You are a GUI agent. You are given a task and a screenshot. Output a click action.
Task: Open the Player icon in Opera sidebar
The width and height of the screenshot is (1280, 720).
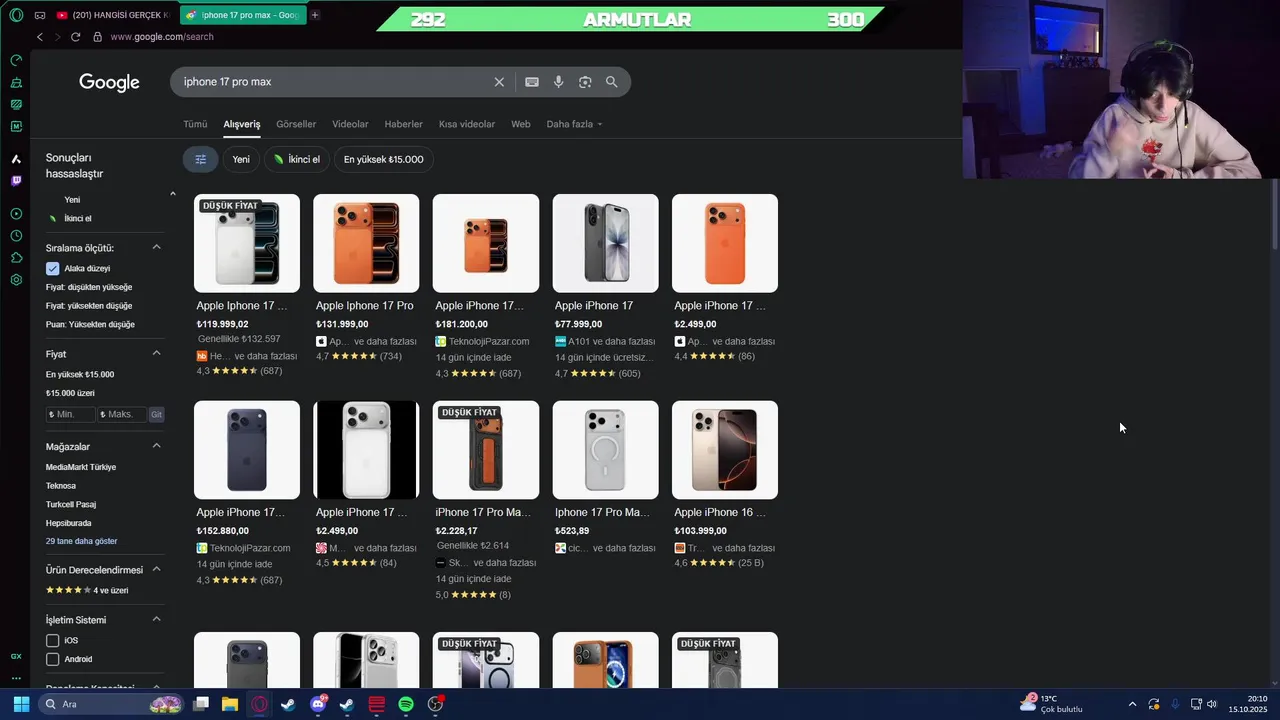[16, 214]
